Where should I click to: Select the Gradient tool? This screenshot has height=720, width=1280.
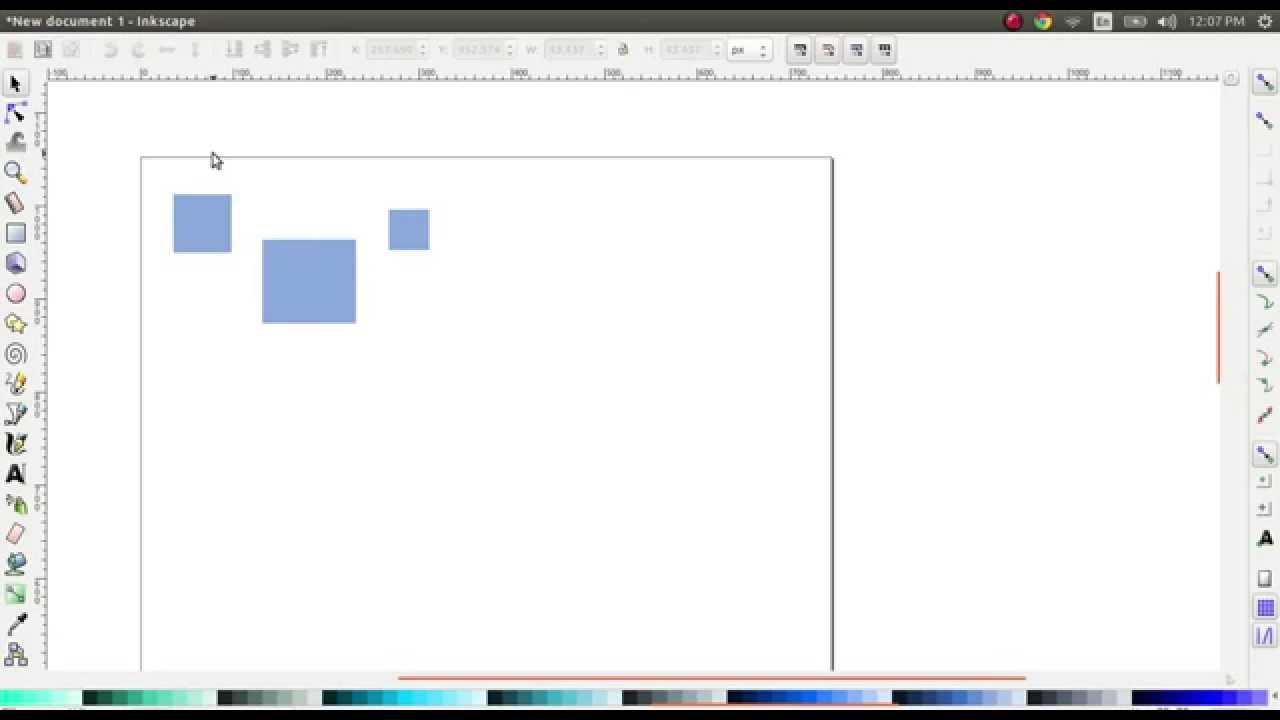(15, 593)
